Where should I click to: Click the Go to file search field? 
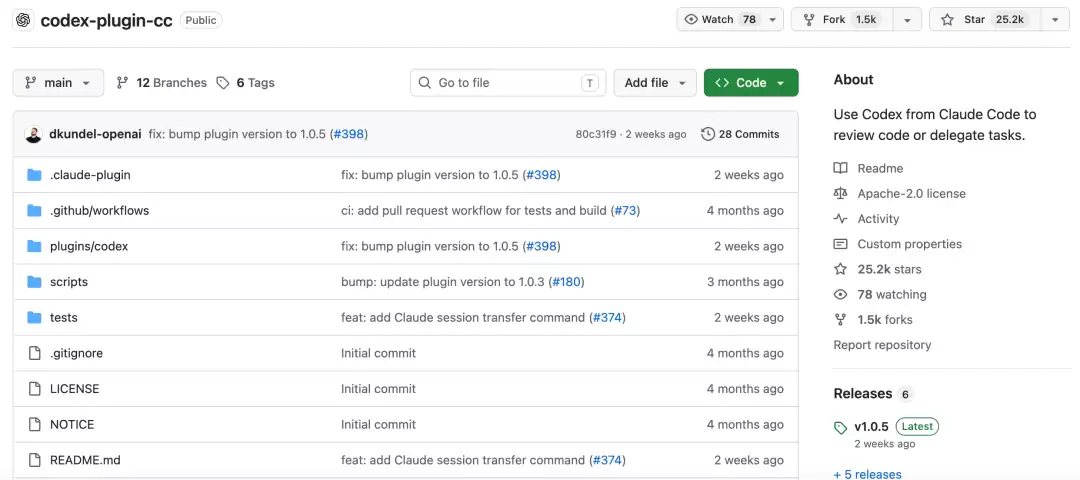[508, 83]
